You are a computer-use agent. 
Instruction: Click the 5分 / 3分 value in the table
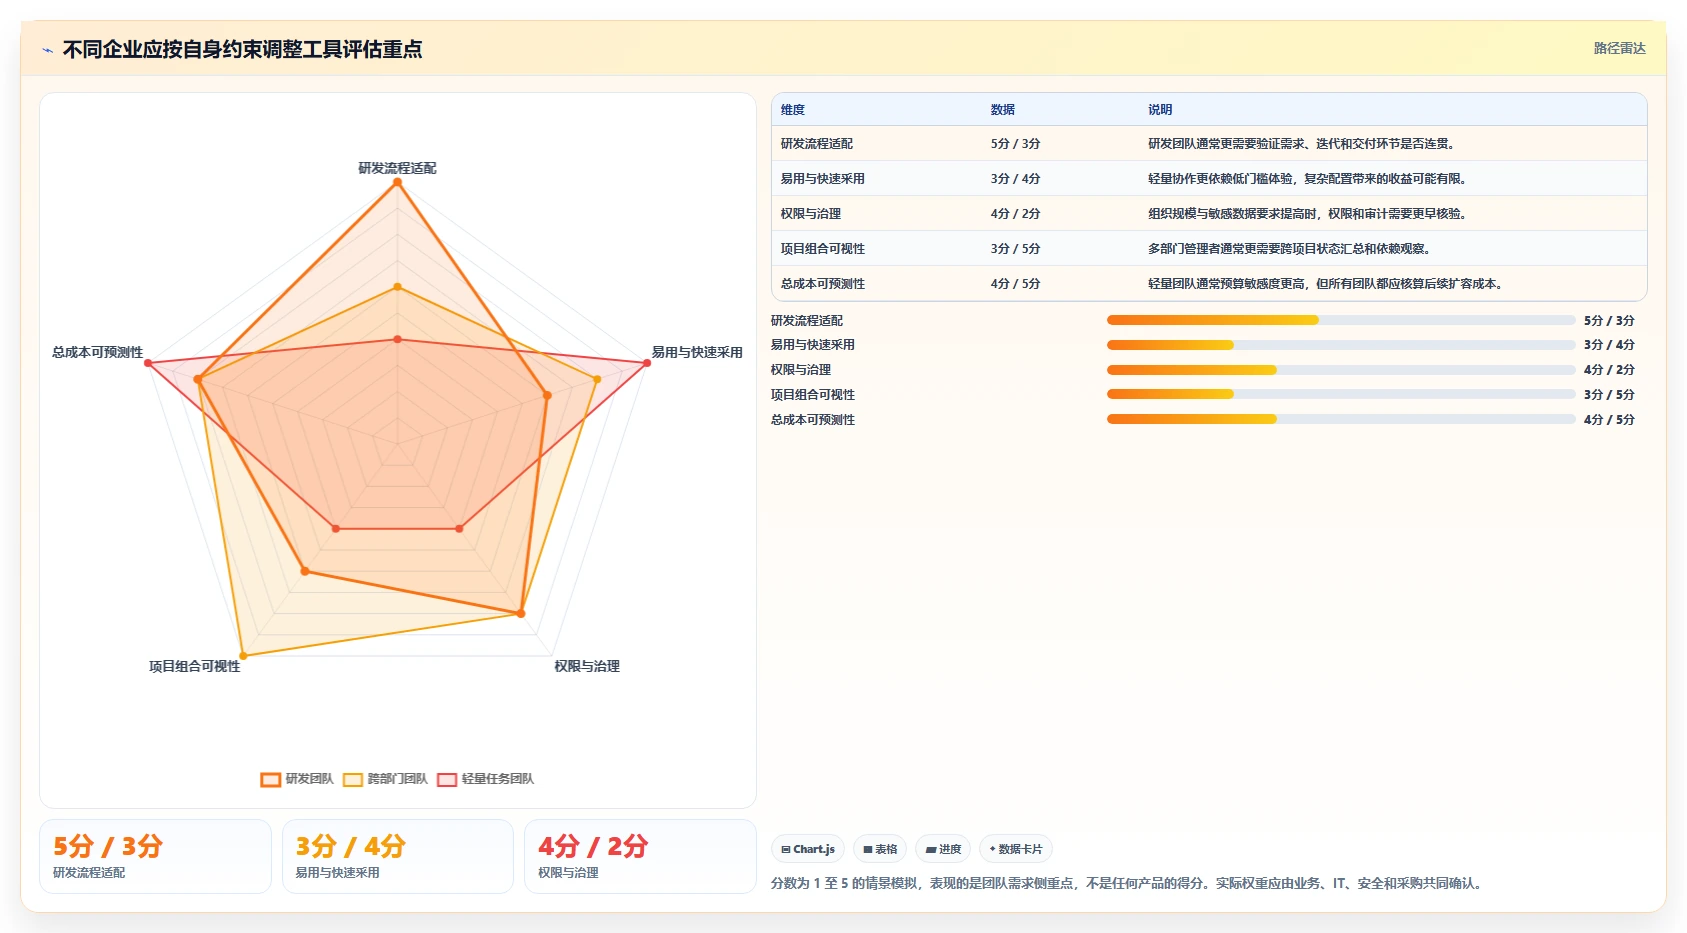pos(1016,144)
